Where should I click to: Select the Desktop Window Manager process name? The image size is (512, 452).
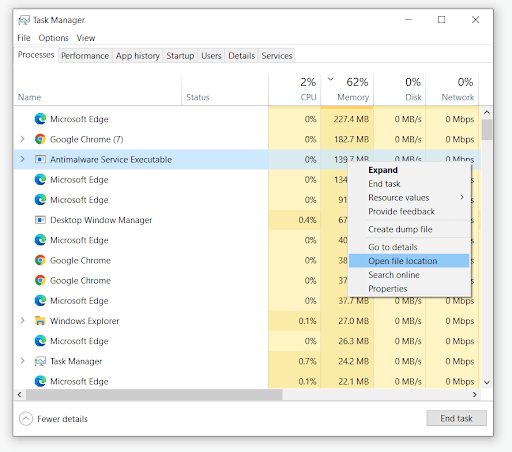101,220
